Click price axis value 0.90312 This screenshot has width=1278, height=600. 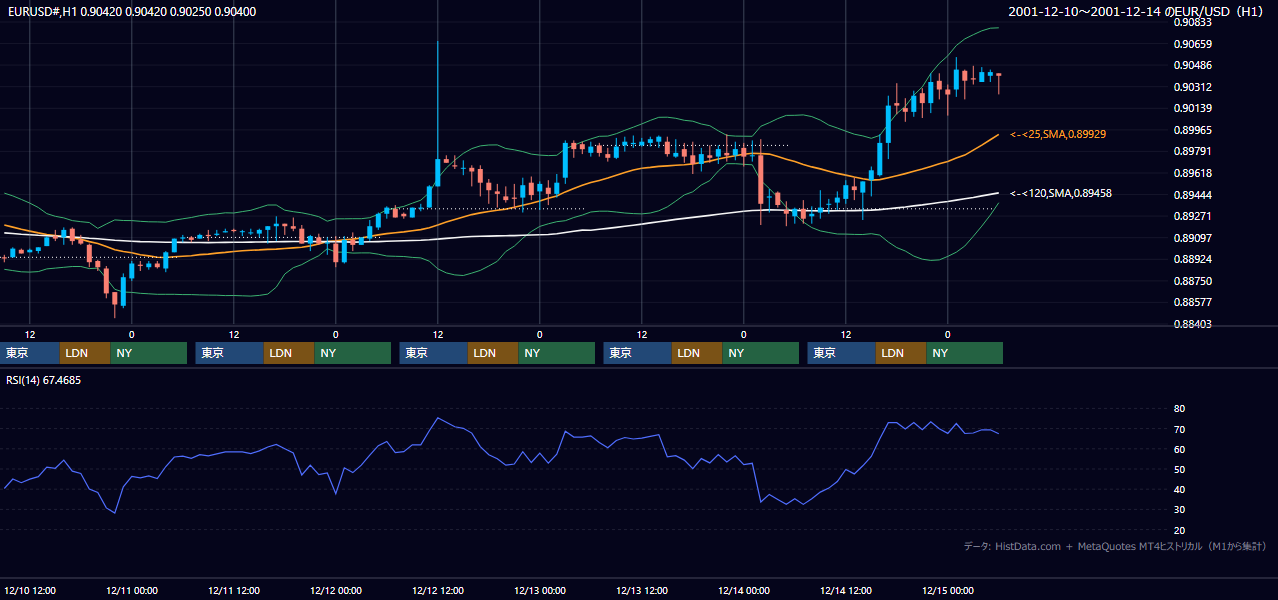(1192, 87)
